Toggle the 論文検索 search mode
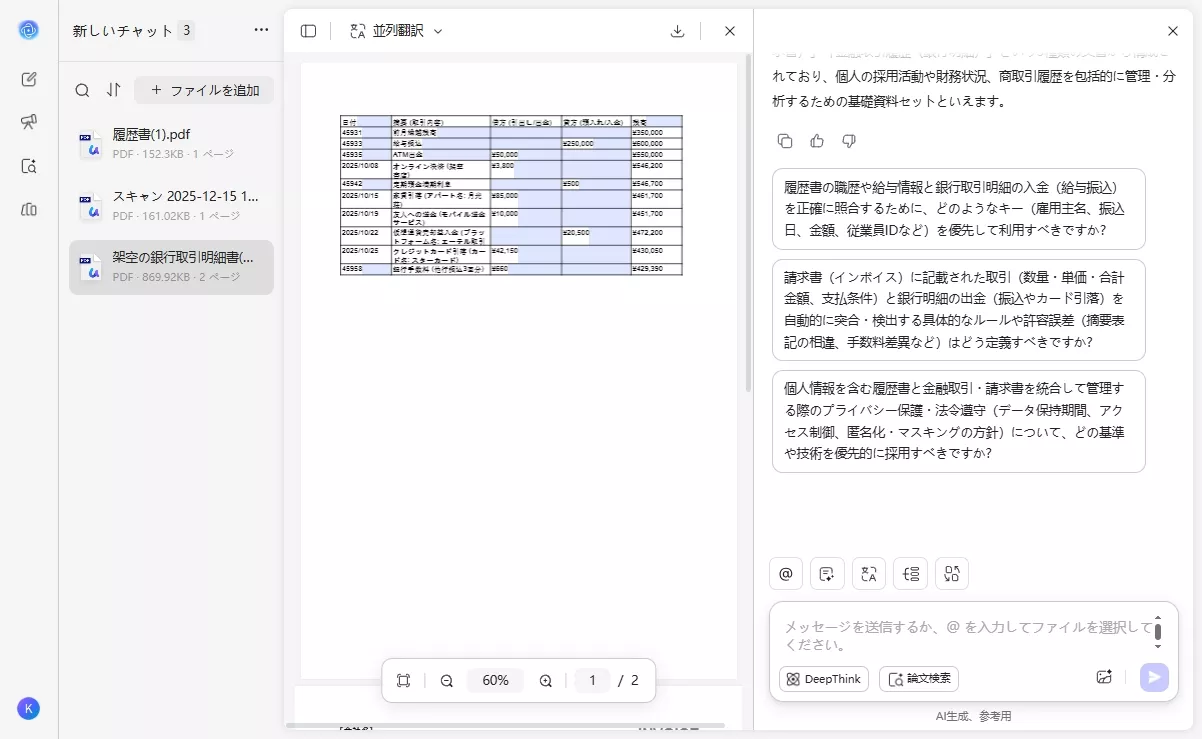The image size is (1202, 739). (x=918, y=679)
